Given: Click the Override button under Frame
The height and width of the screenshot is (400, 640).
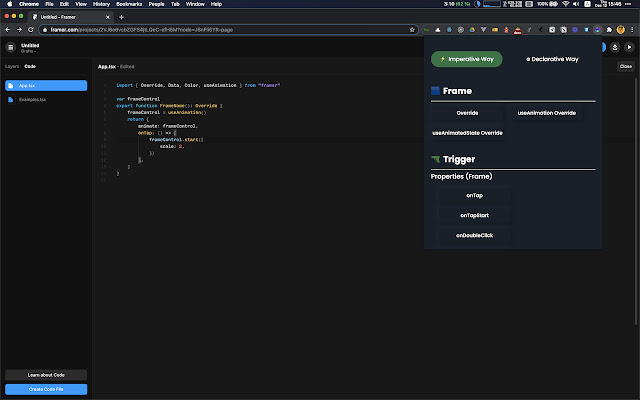Looking at the screenshot, I should 467,113.
